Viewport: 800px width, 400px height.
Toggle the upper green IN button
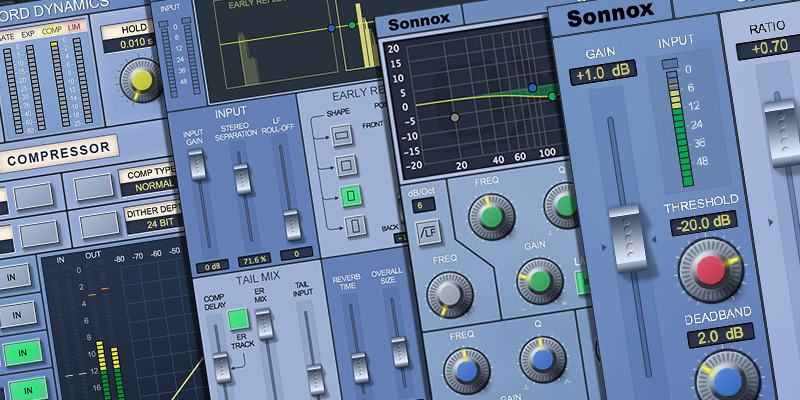[x=22, y=352]
